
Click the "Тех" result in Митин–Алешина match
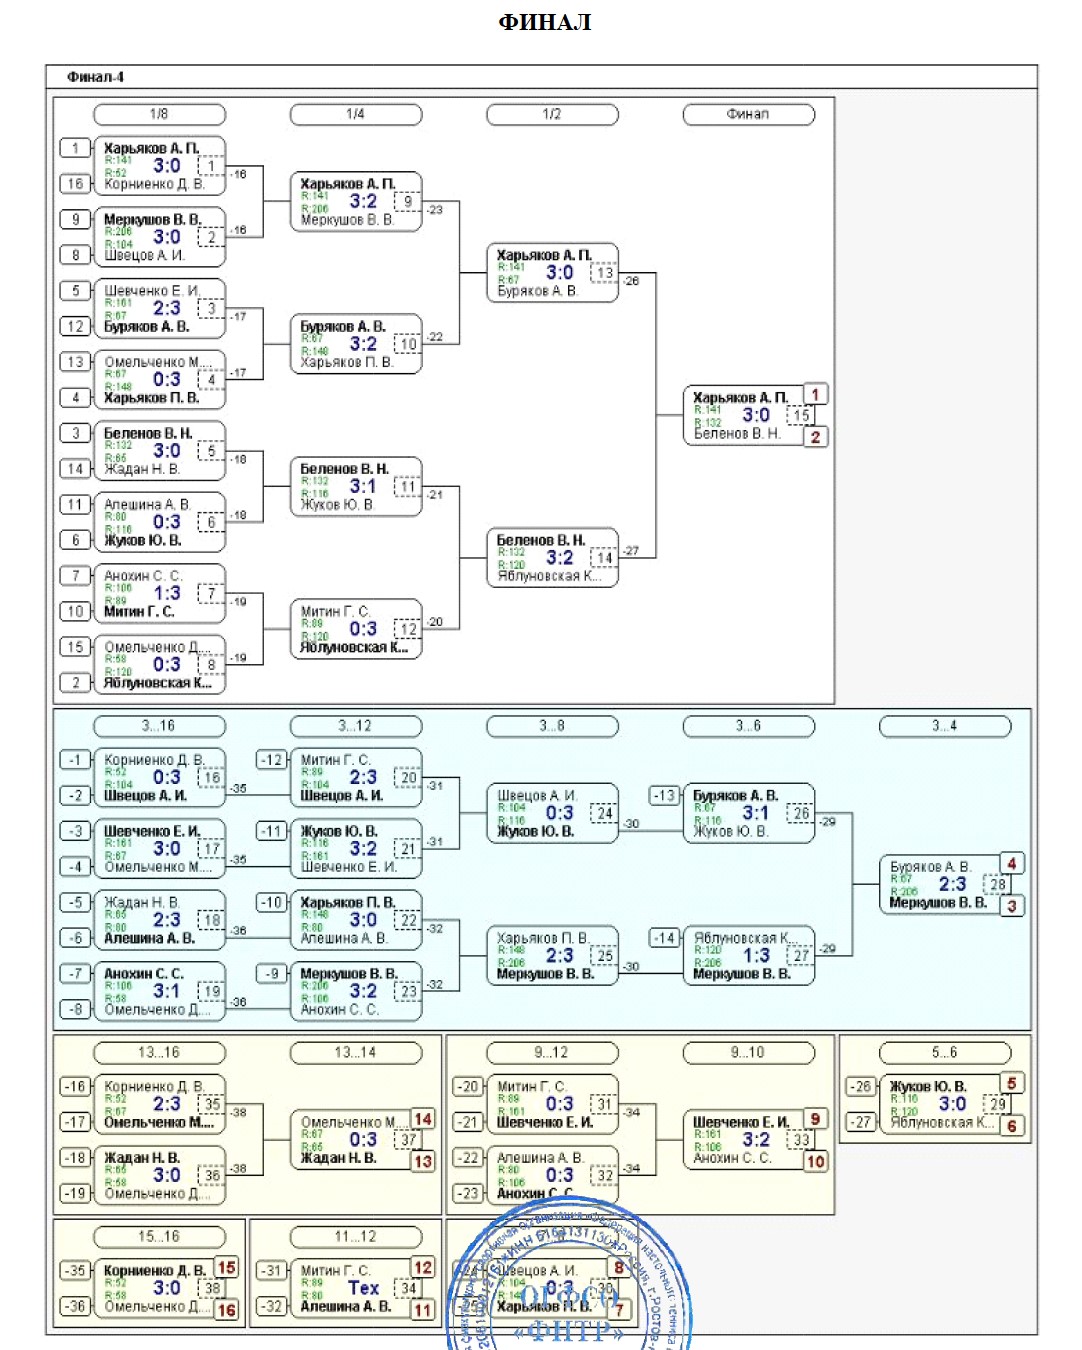click(363, 1288)
